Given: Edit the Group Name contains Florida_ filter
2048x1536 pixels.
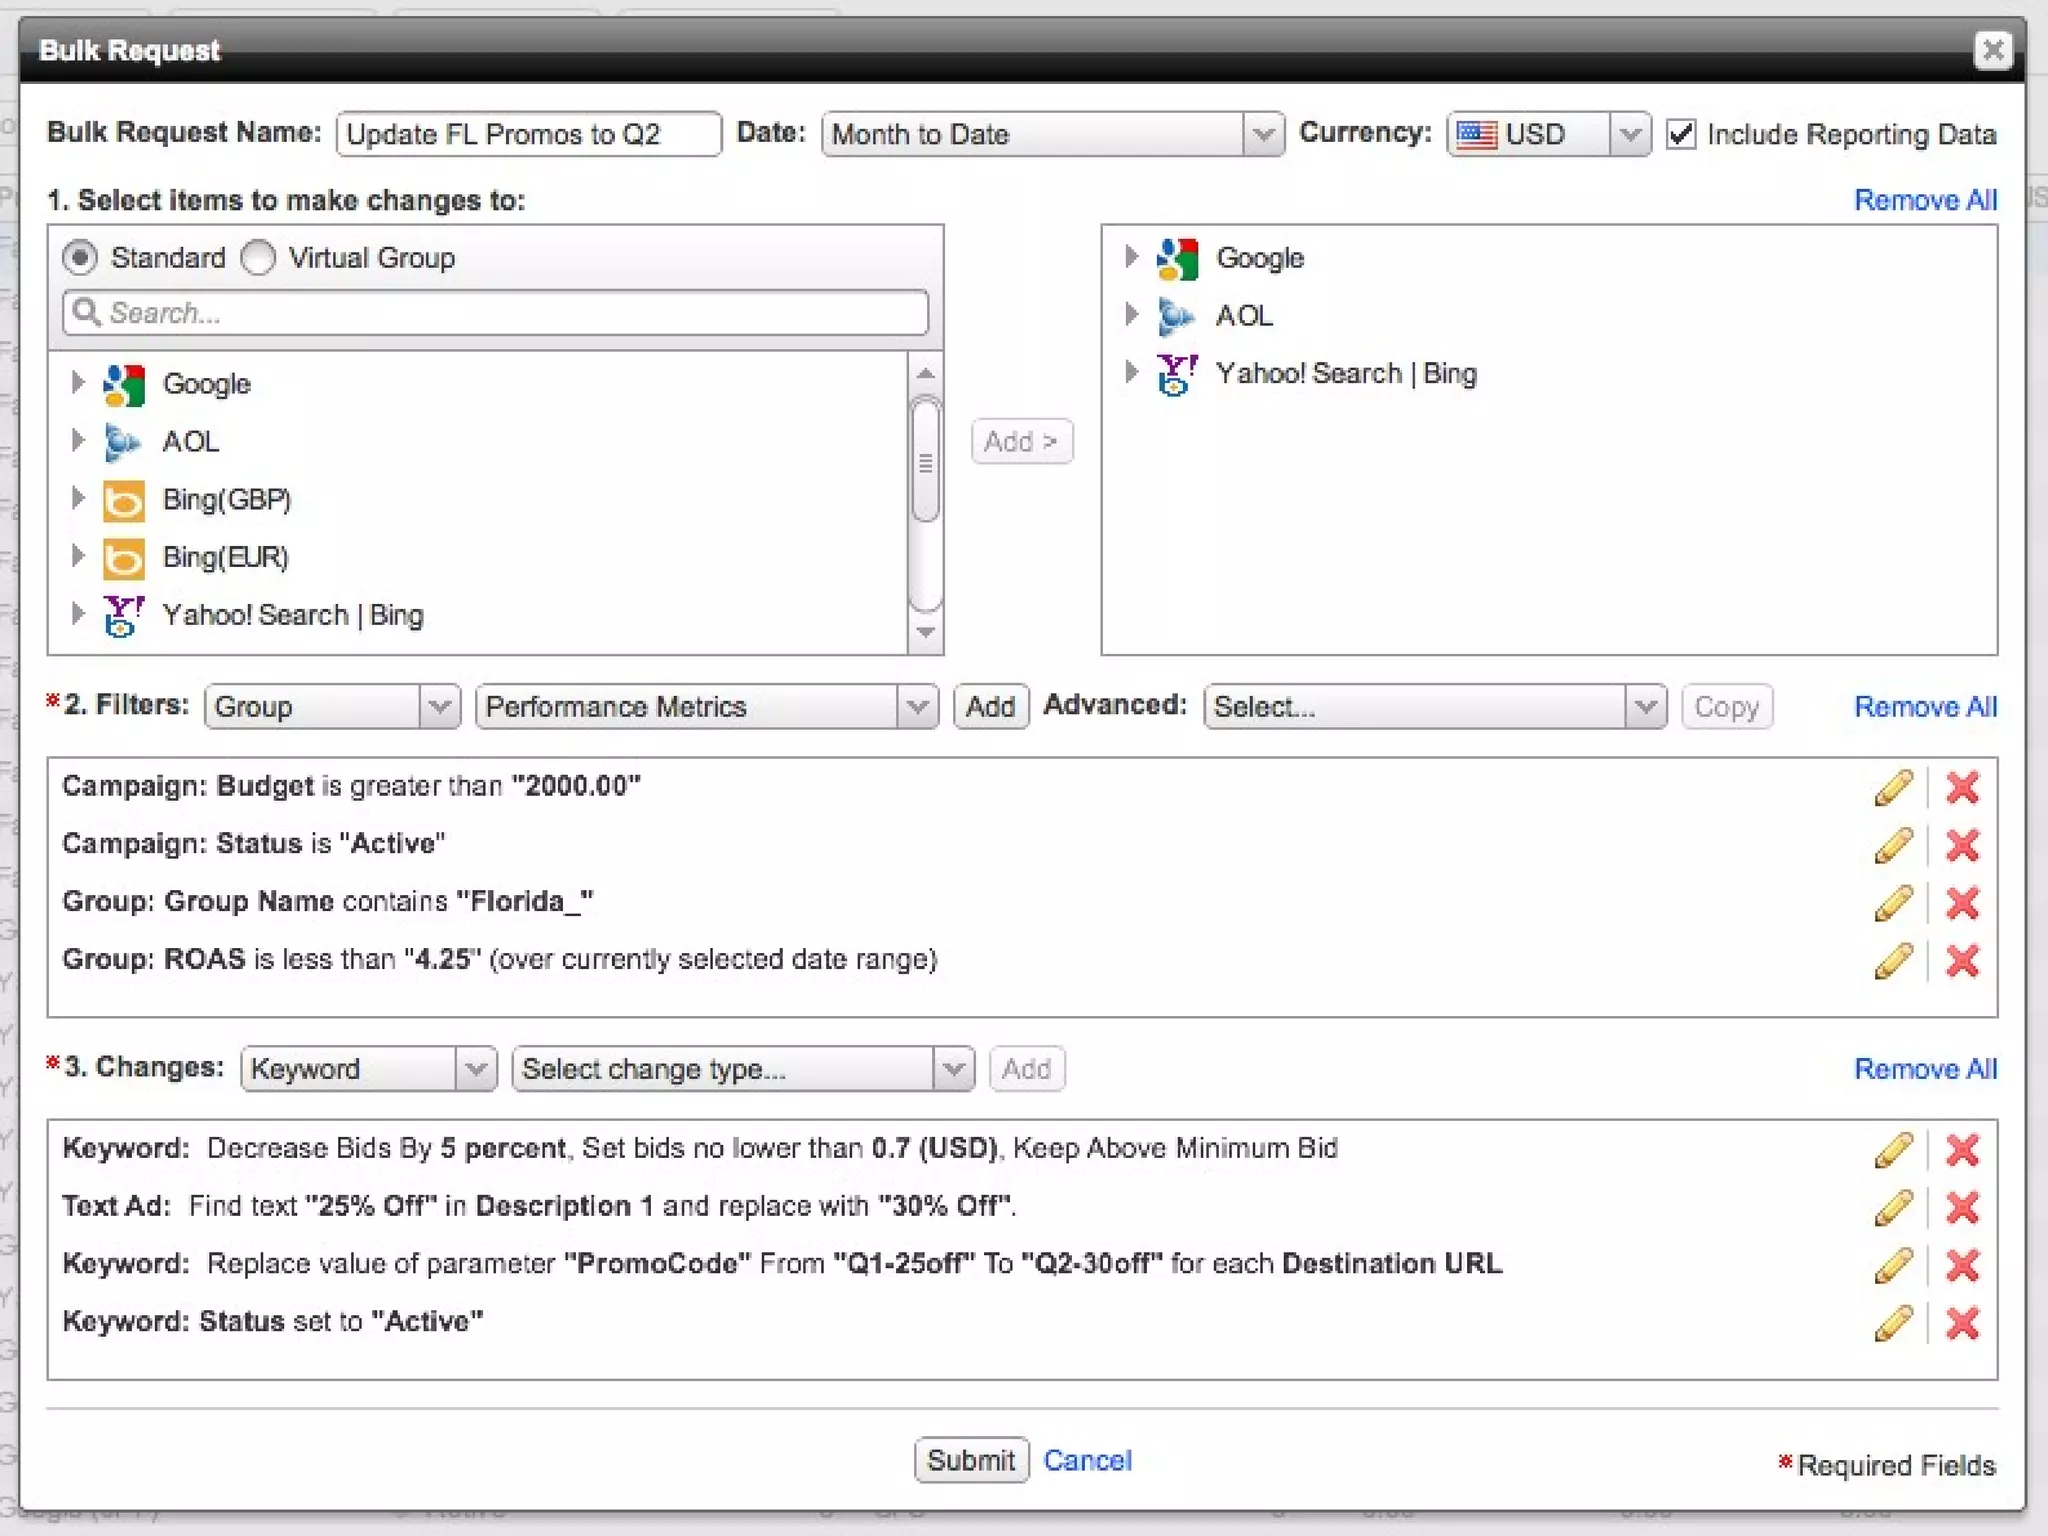Looking at the screenshot, I should pos(1893,903).
